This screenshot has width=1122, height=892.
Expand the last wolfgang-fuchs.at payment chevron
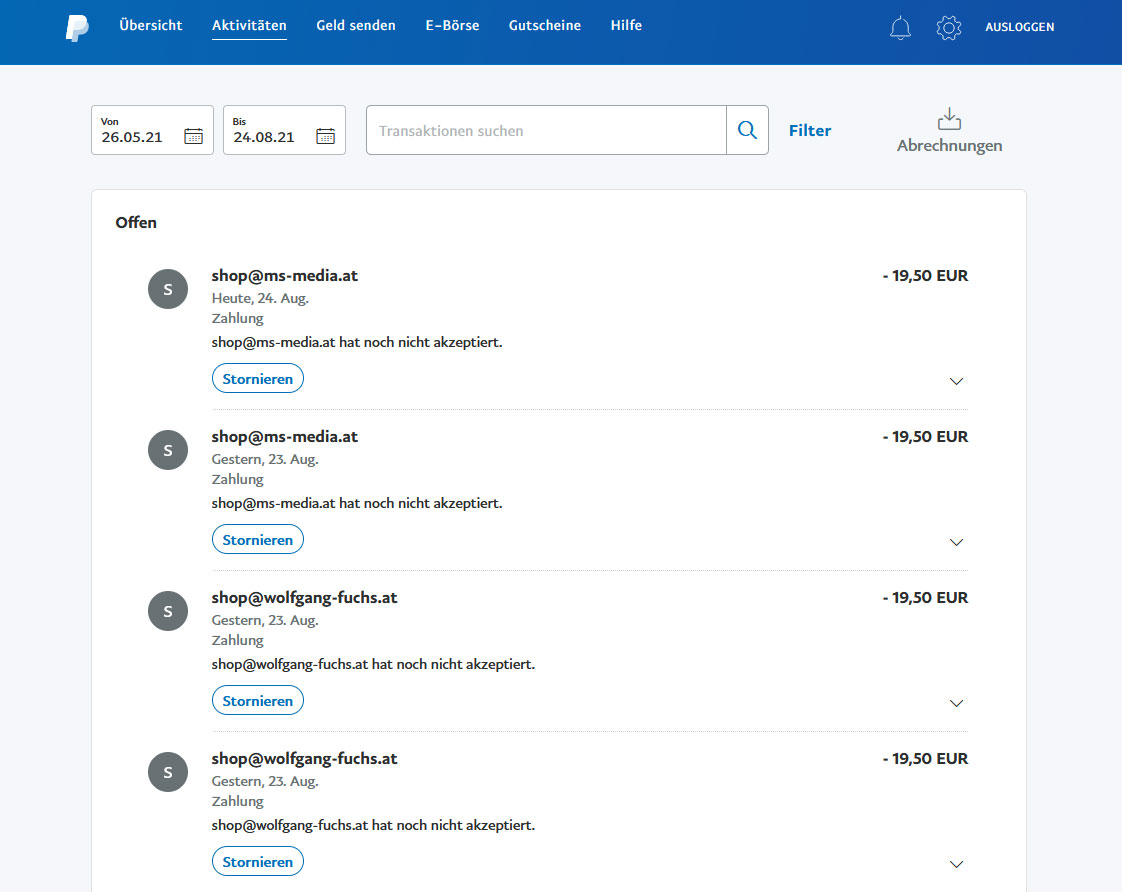pos(956,864)
